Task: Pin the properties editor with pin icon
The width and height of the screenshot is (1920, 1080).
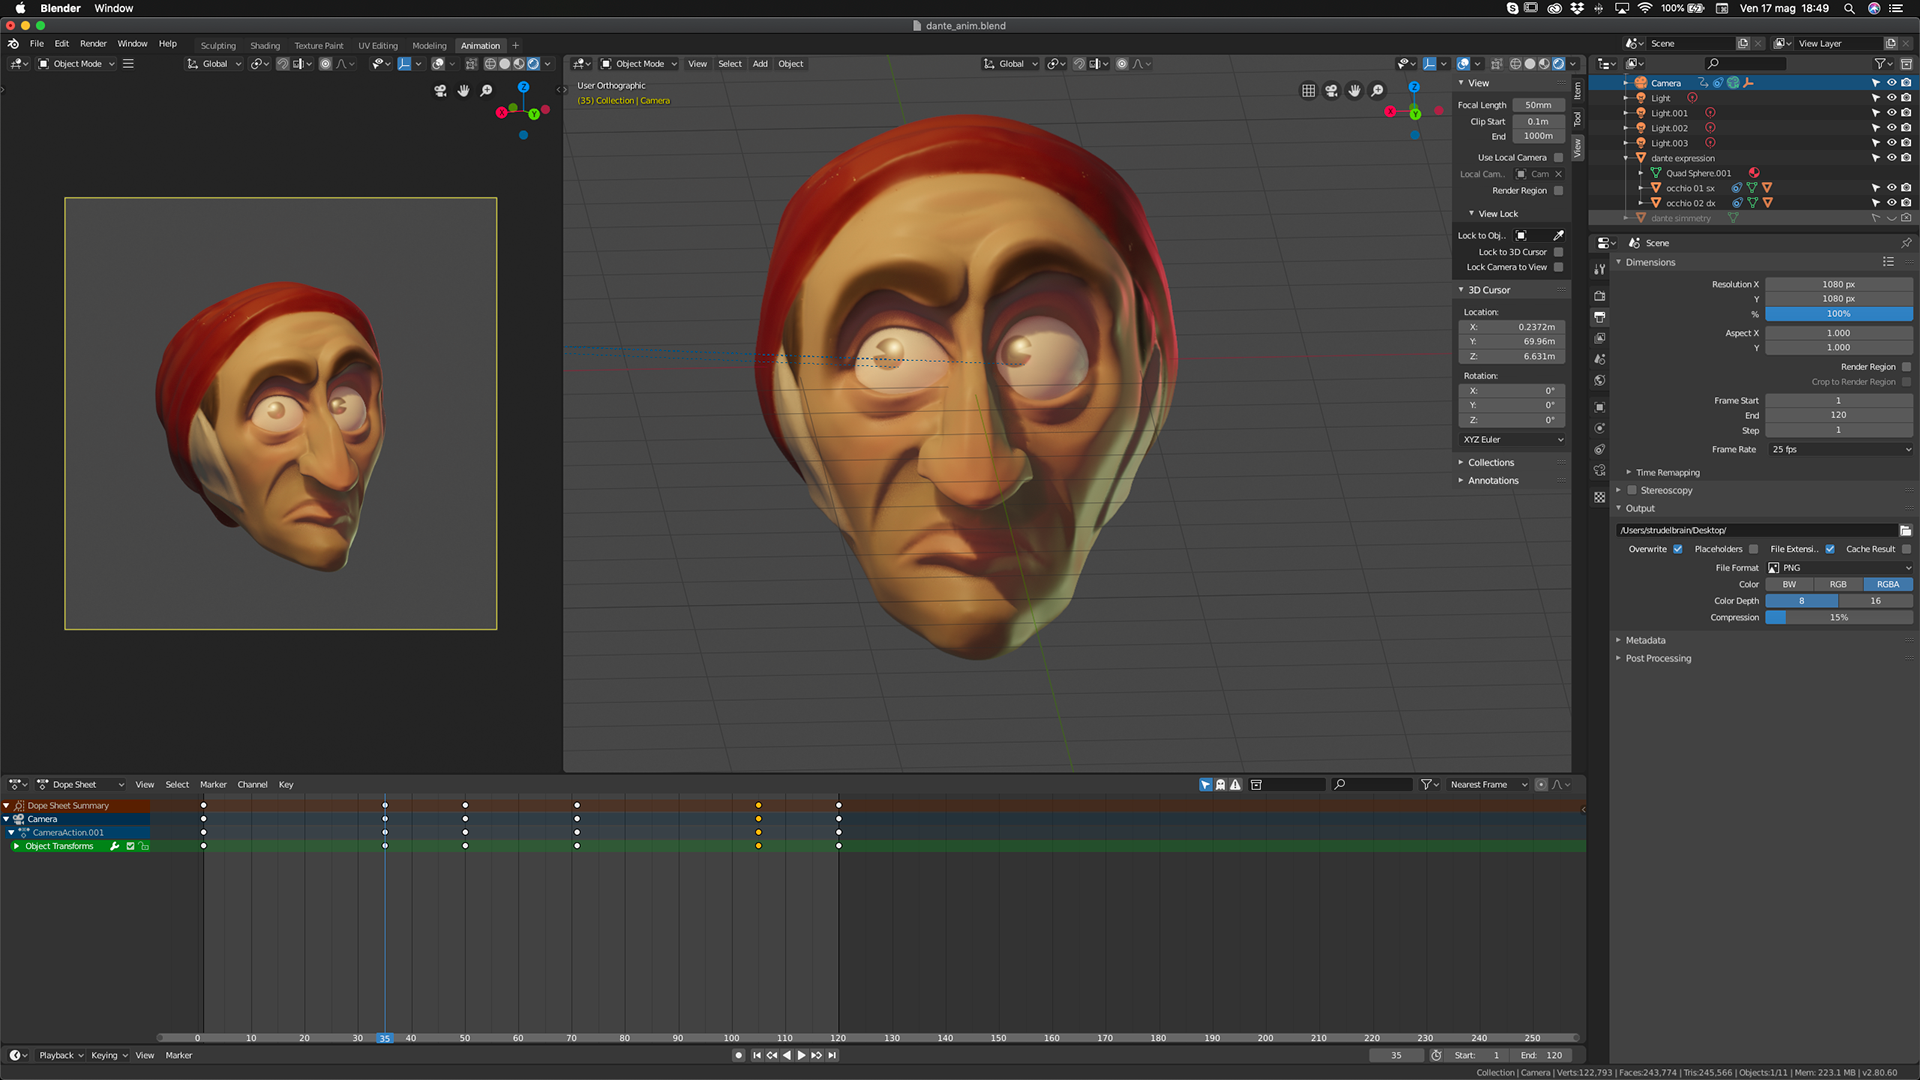Action: (1906, 243)
